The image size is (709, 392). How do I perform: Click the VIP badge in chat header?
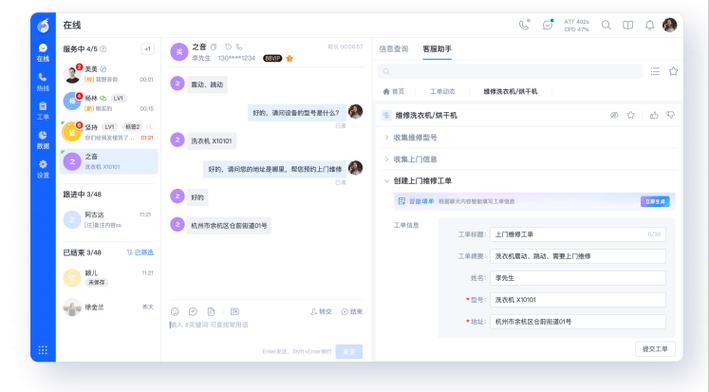coord(272,58)
